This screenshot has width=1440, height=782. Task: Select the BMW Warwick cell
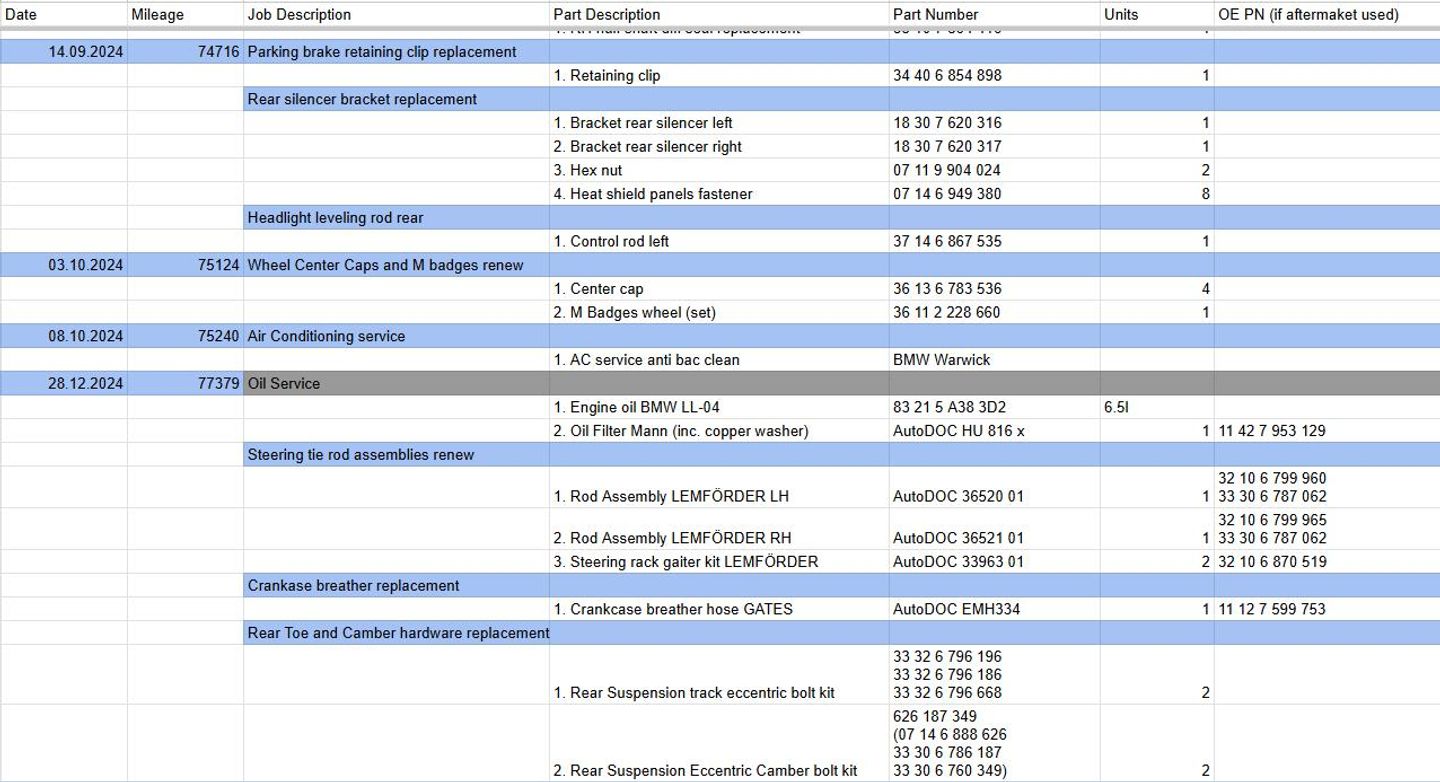(941, 360)
